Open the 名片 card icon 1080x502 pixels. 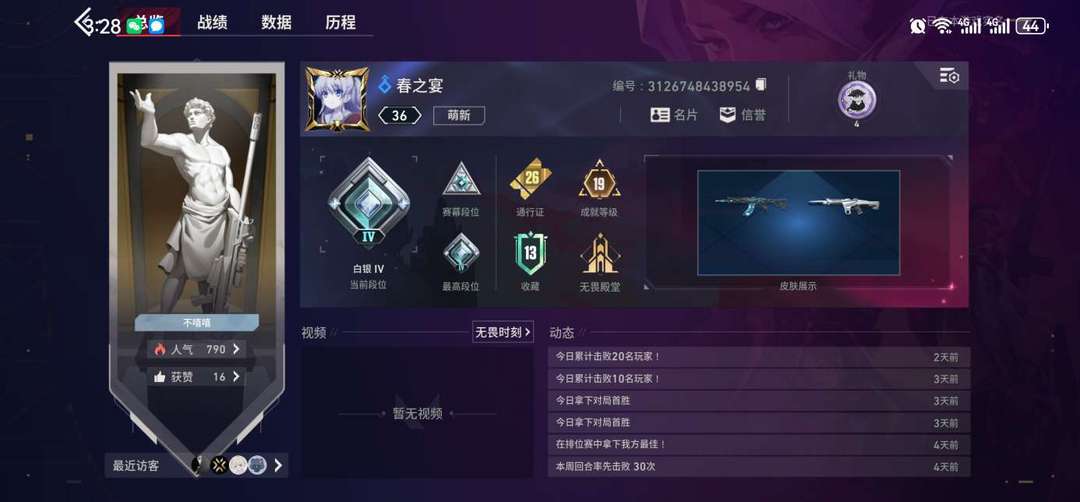[659, 115]
